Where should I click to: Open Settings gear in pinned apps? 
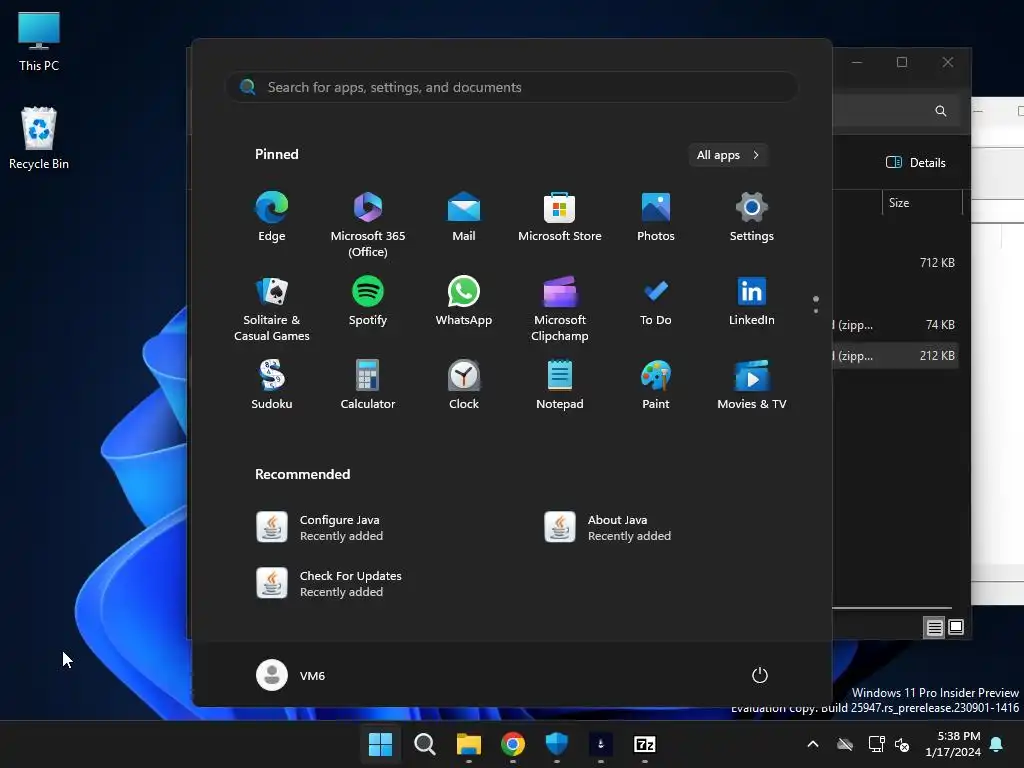(752, 217)
